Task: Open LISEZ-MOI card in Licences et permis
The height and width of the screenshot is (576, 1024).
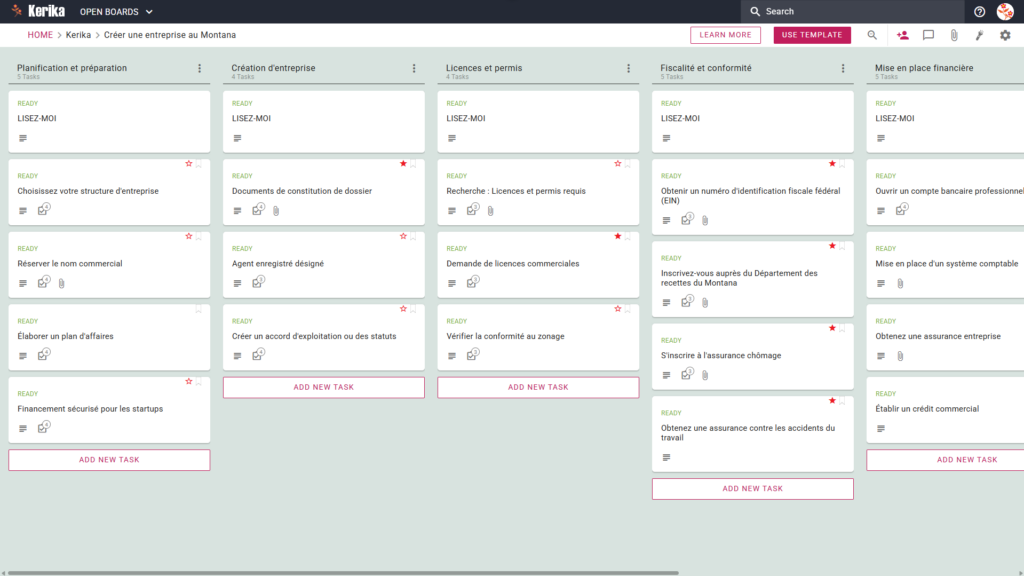Action: point(538,121)
